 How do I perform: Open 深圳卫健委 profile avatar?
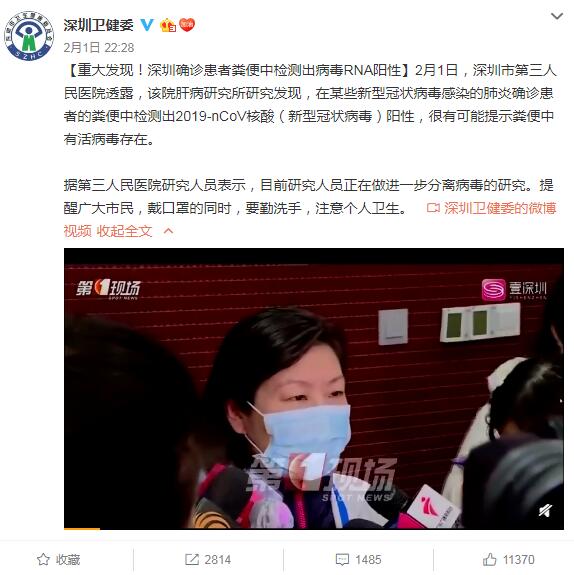[x=29, y=36]
